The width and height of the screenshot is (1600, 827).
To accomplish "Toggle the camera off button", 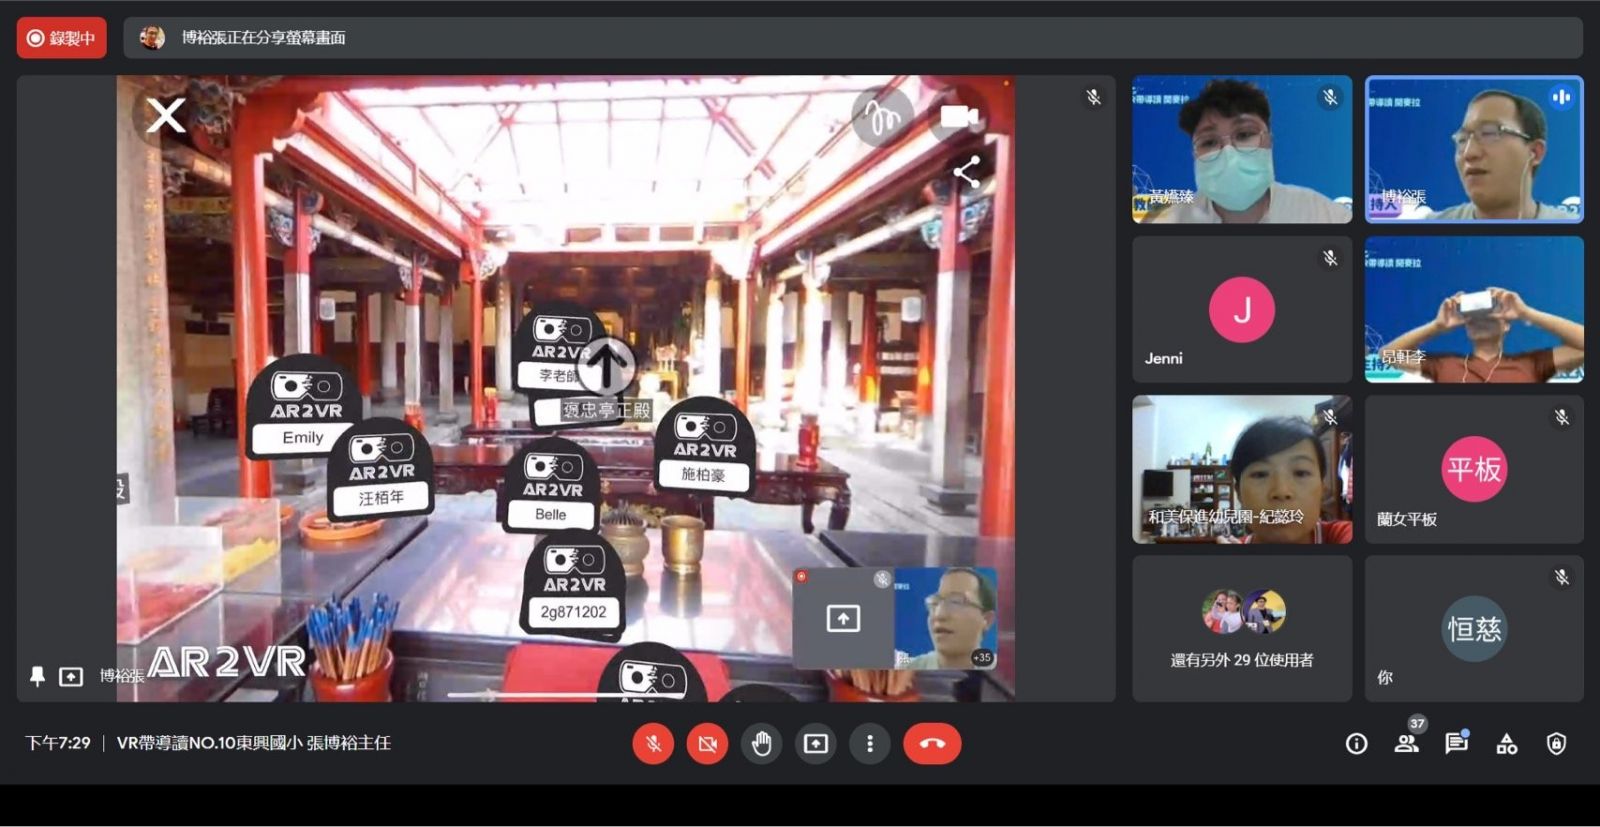I will tap(707, 744).
